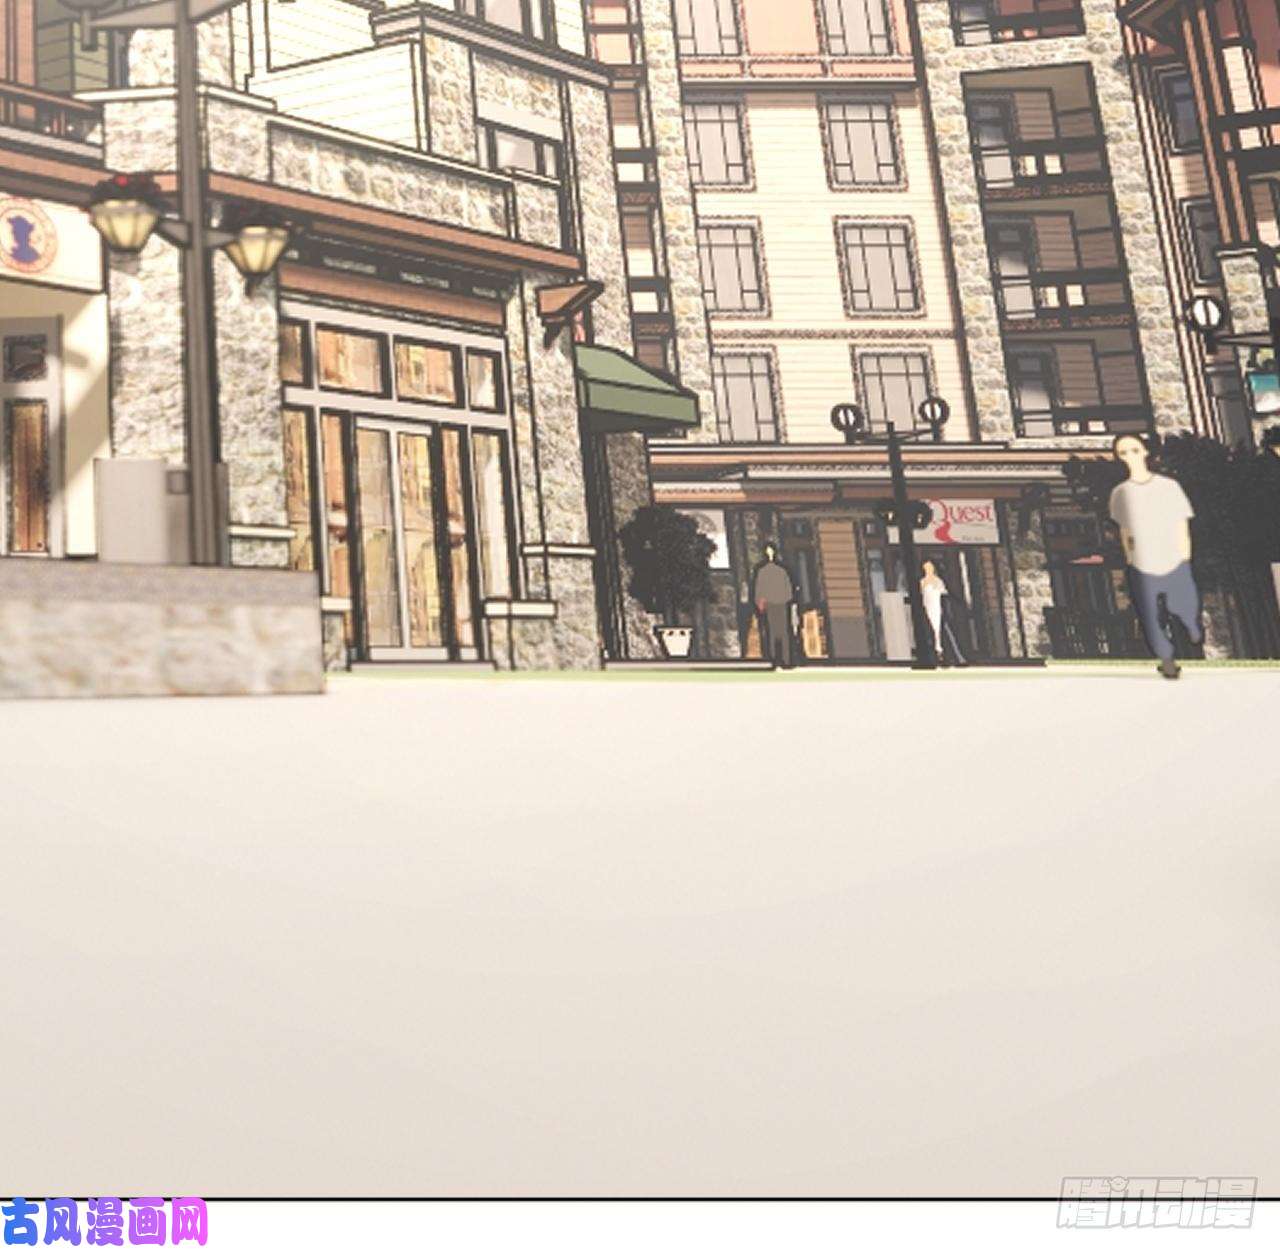Click the stone ledge wall in foreground
The image size is (1280, 1250).
(x=160, y=630)
